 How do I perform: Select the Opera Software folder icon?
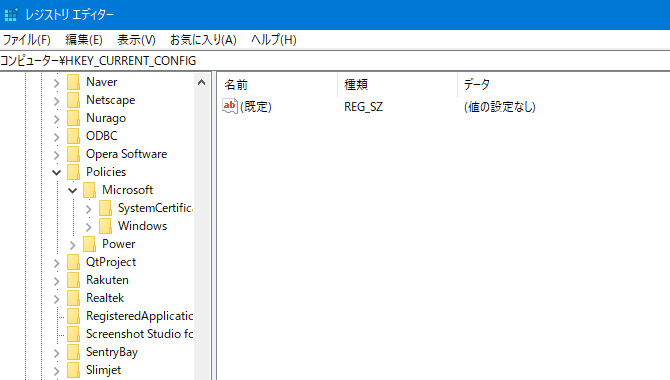coord(73,154)
